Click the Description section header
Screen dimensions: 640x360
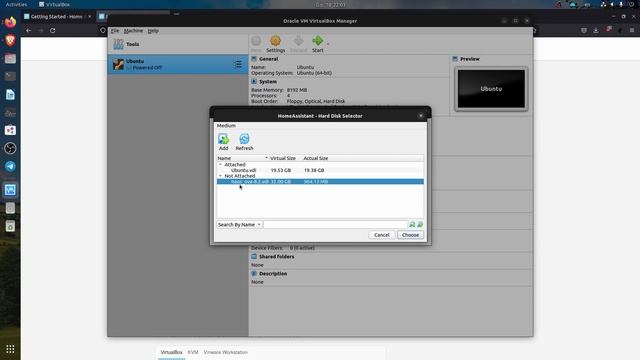click(273, 274)
